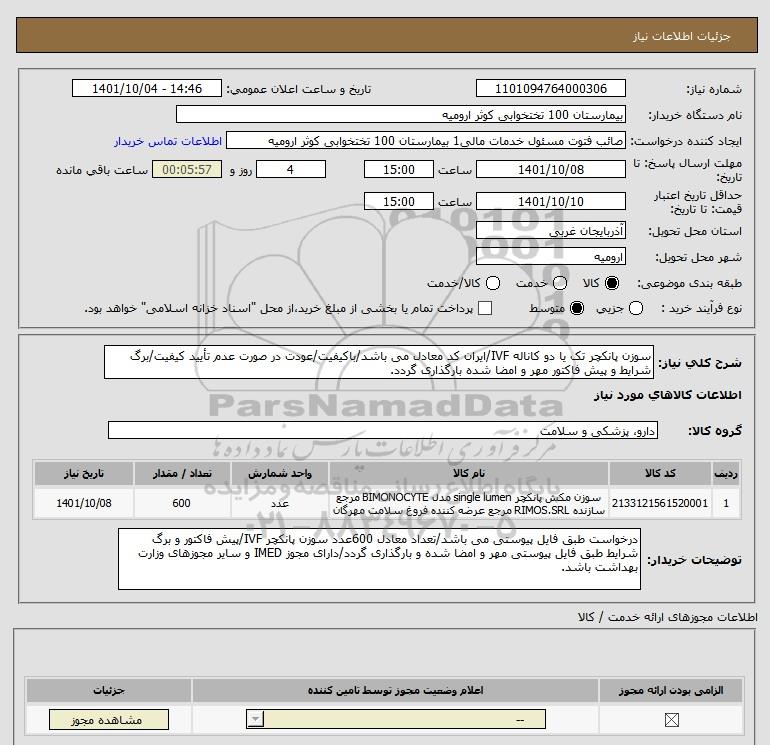The image size is (770, 745).
Task: Click the توضیحات خریدار label
Action: tap(694, 560)
